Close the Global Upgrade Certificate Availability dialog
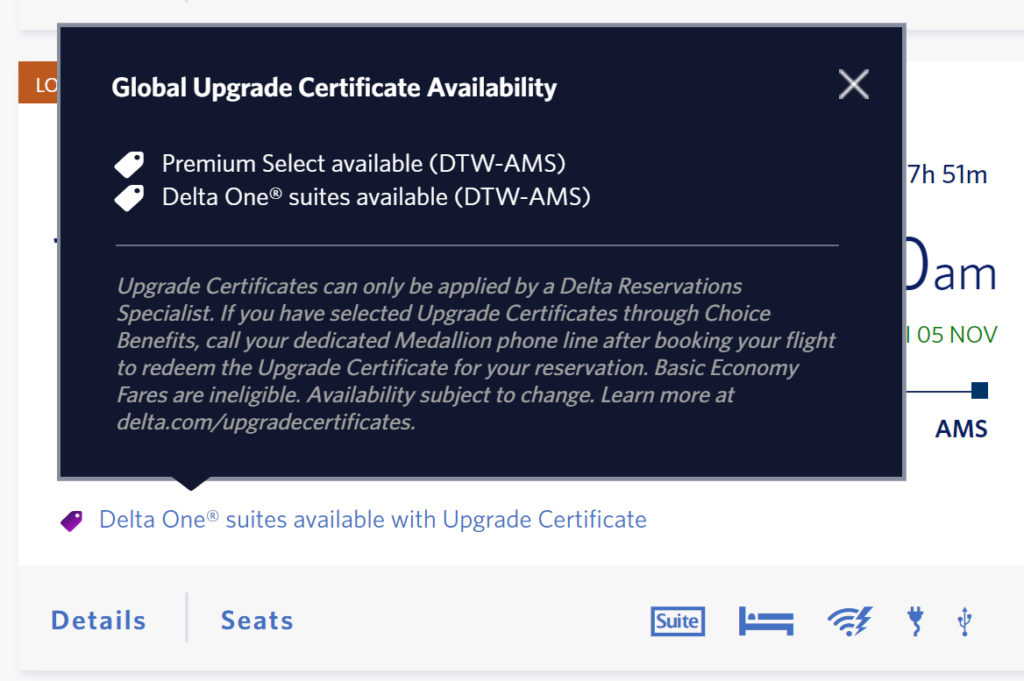 [853, 84]
